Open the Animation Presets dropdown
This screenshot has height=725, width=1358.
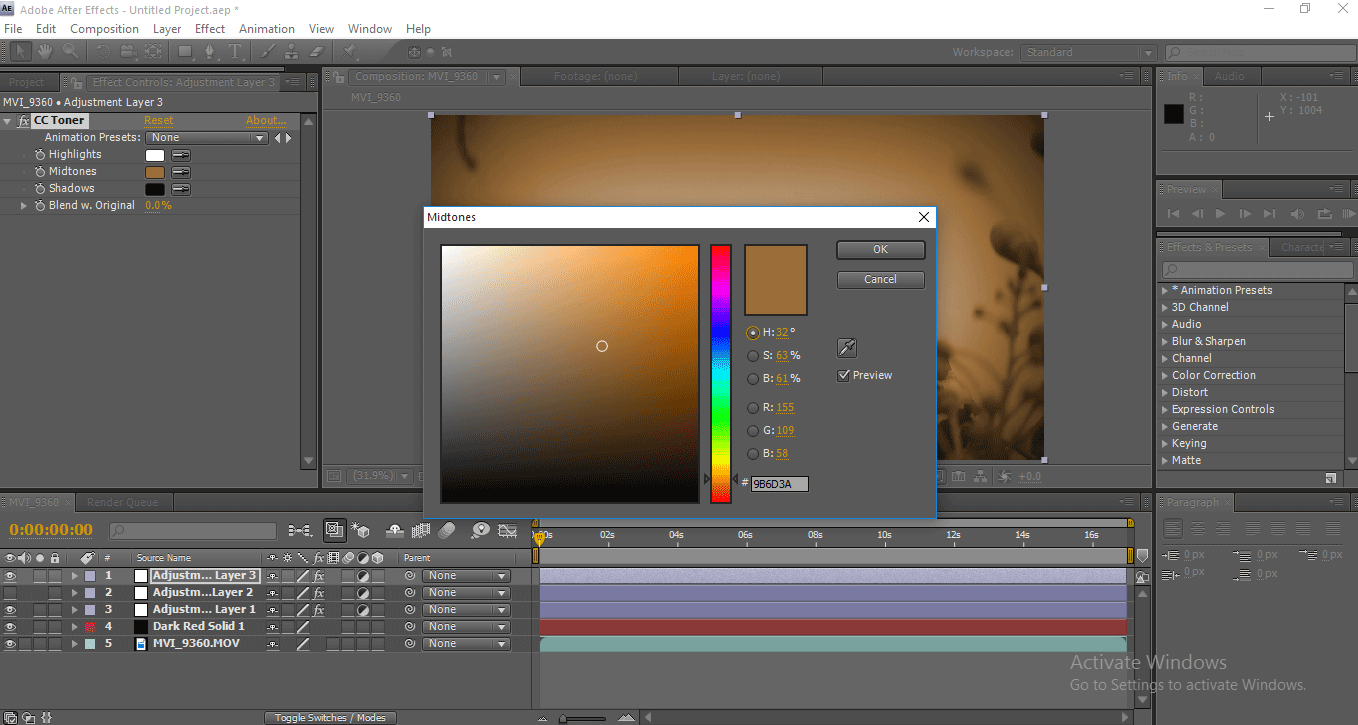coord(207,138)
